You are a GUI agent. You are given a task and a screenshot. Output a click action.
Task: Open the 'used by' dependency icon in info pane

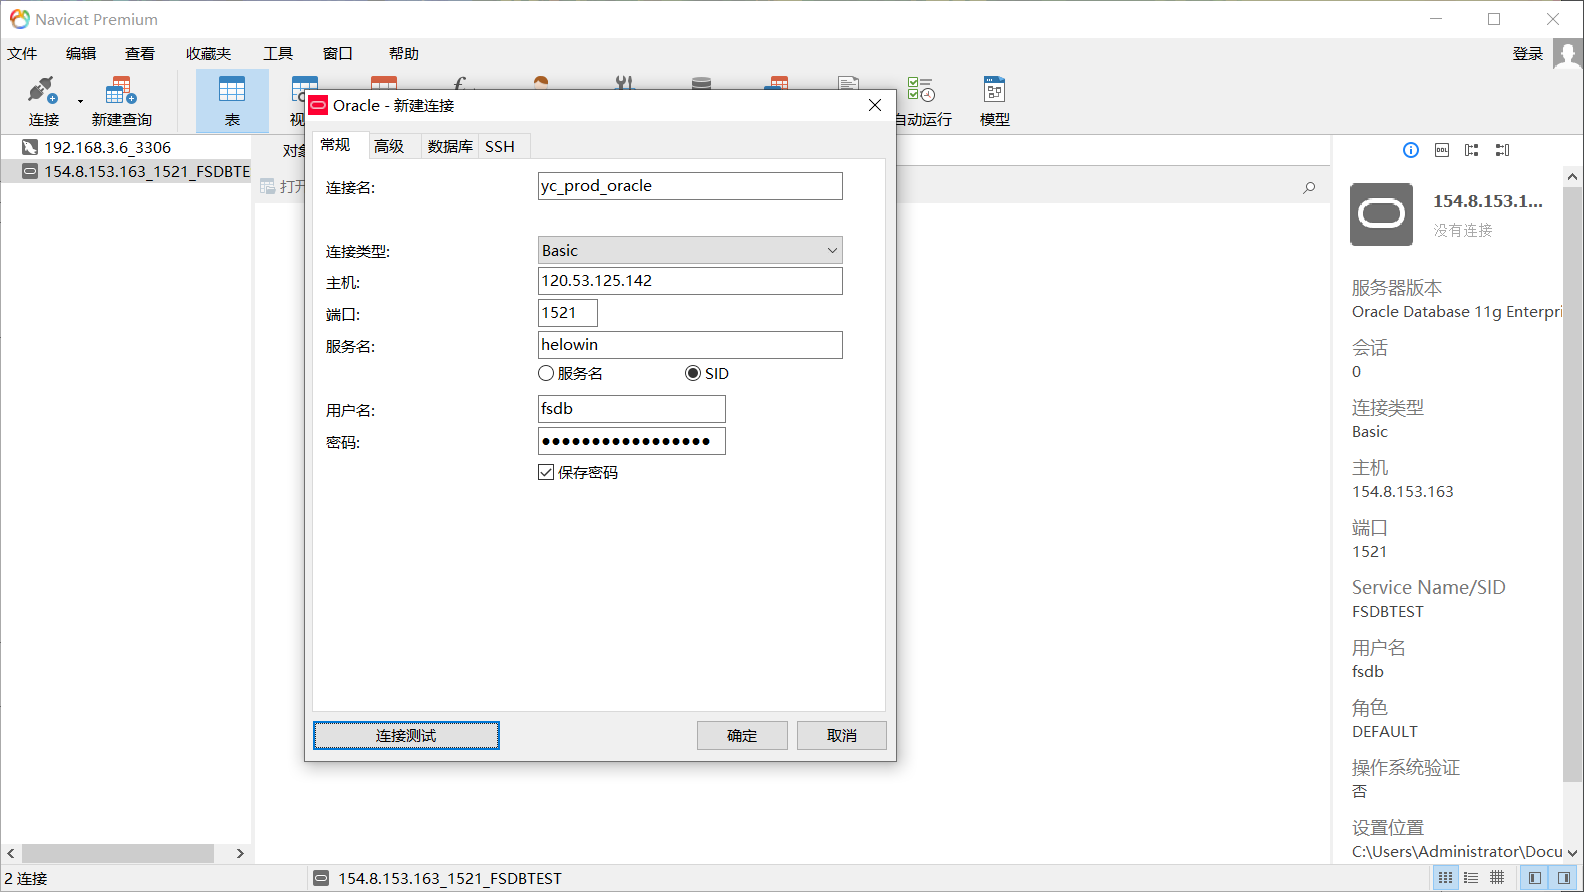pyautogui.click(x=1502, y=150)
